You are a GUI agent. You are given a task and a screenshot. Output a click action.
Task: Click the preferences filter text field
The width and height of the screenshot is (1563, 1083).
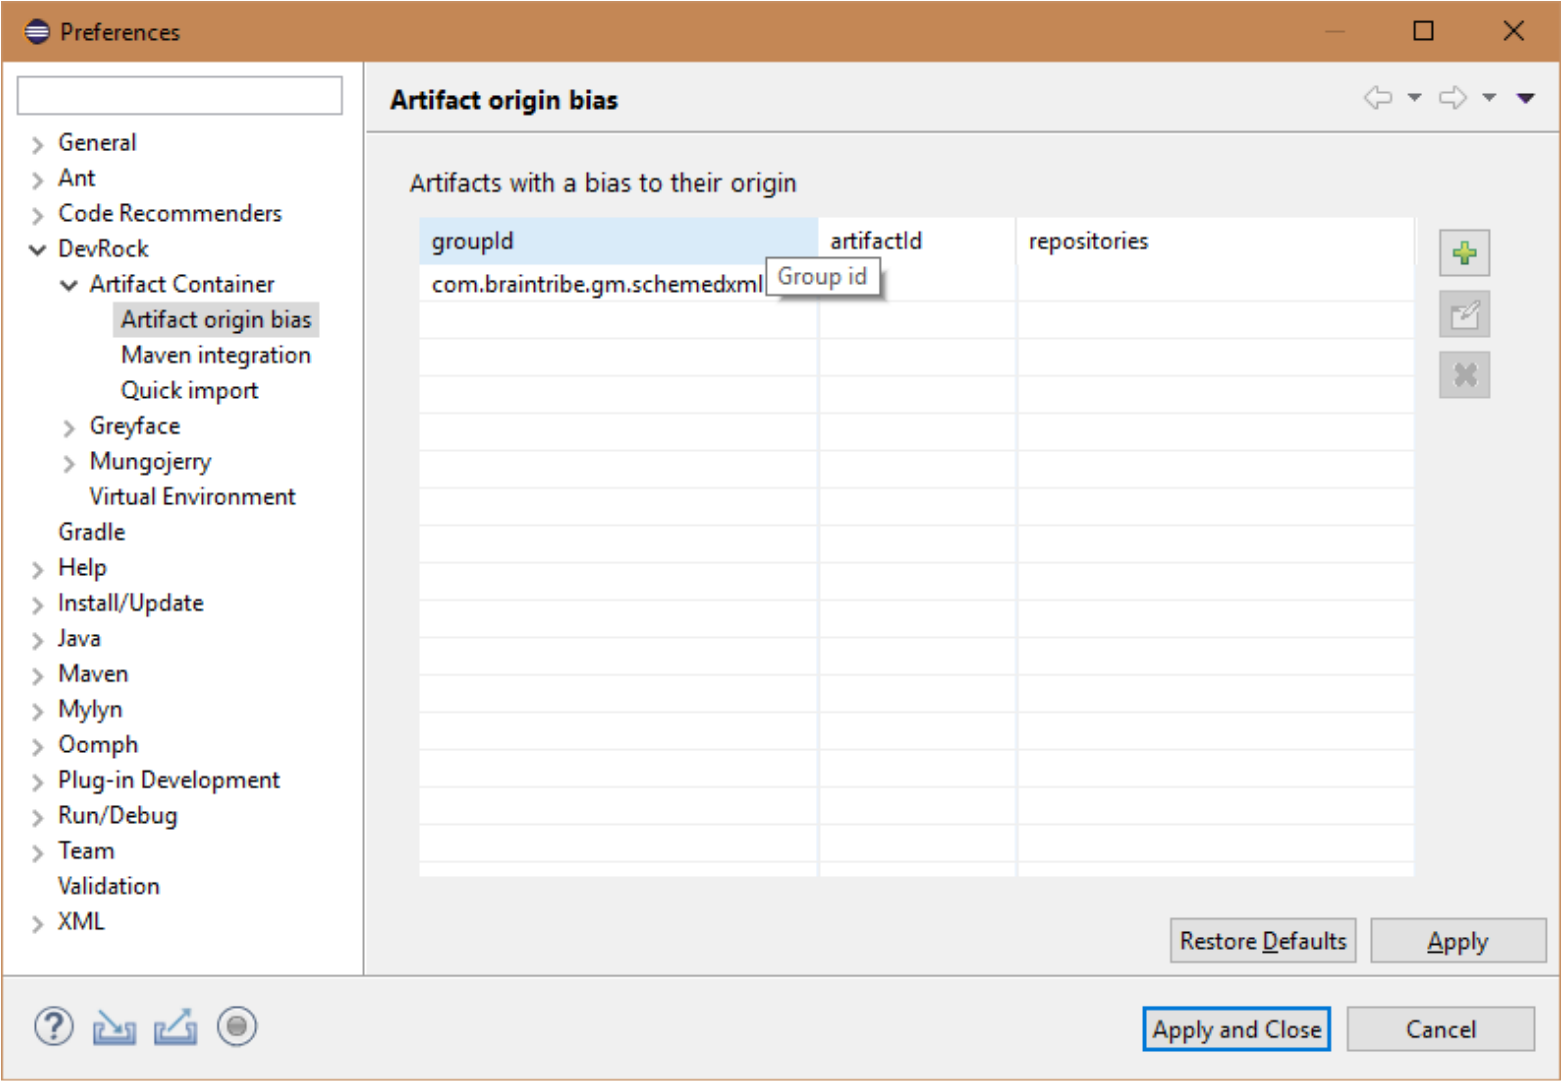(180, 96)
